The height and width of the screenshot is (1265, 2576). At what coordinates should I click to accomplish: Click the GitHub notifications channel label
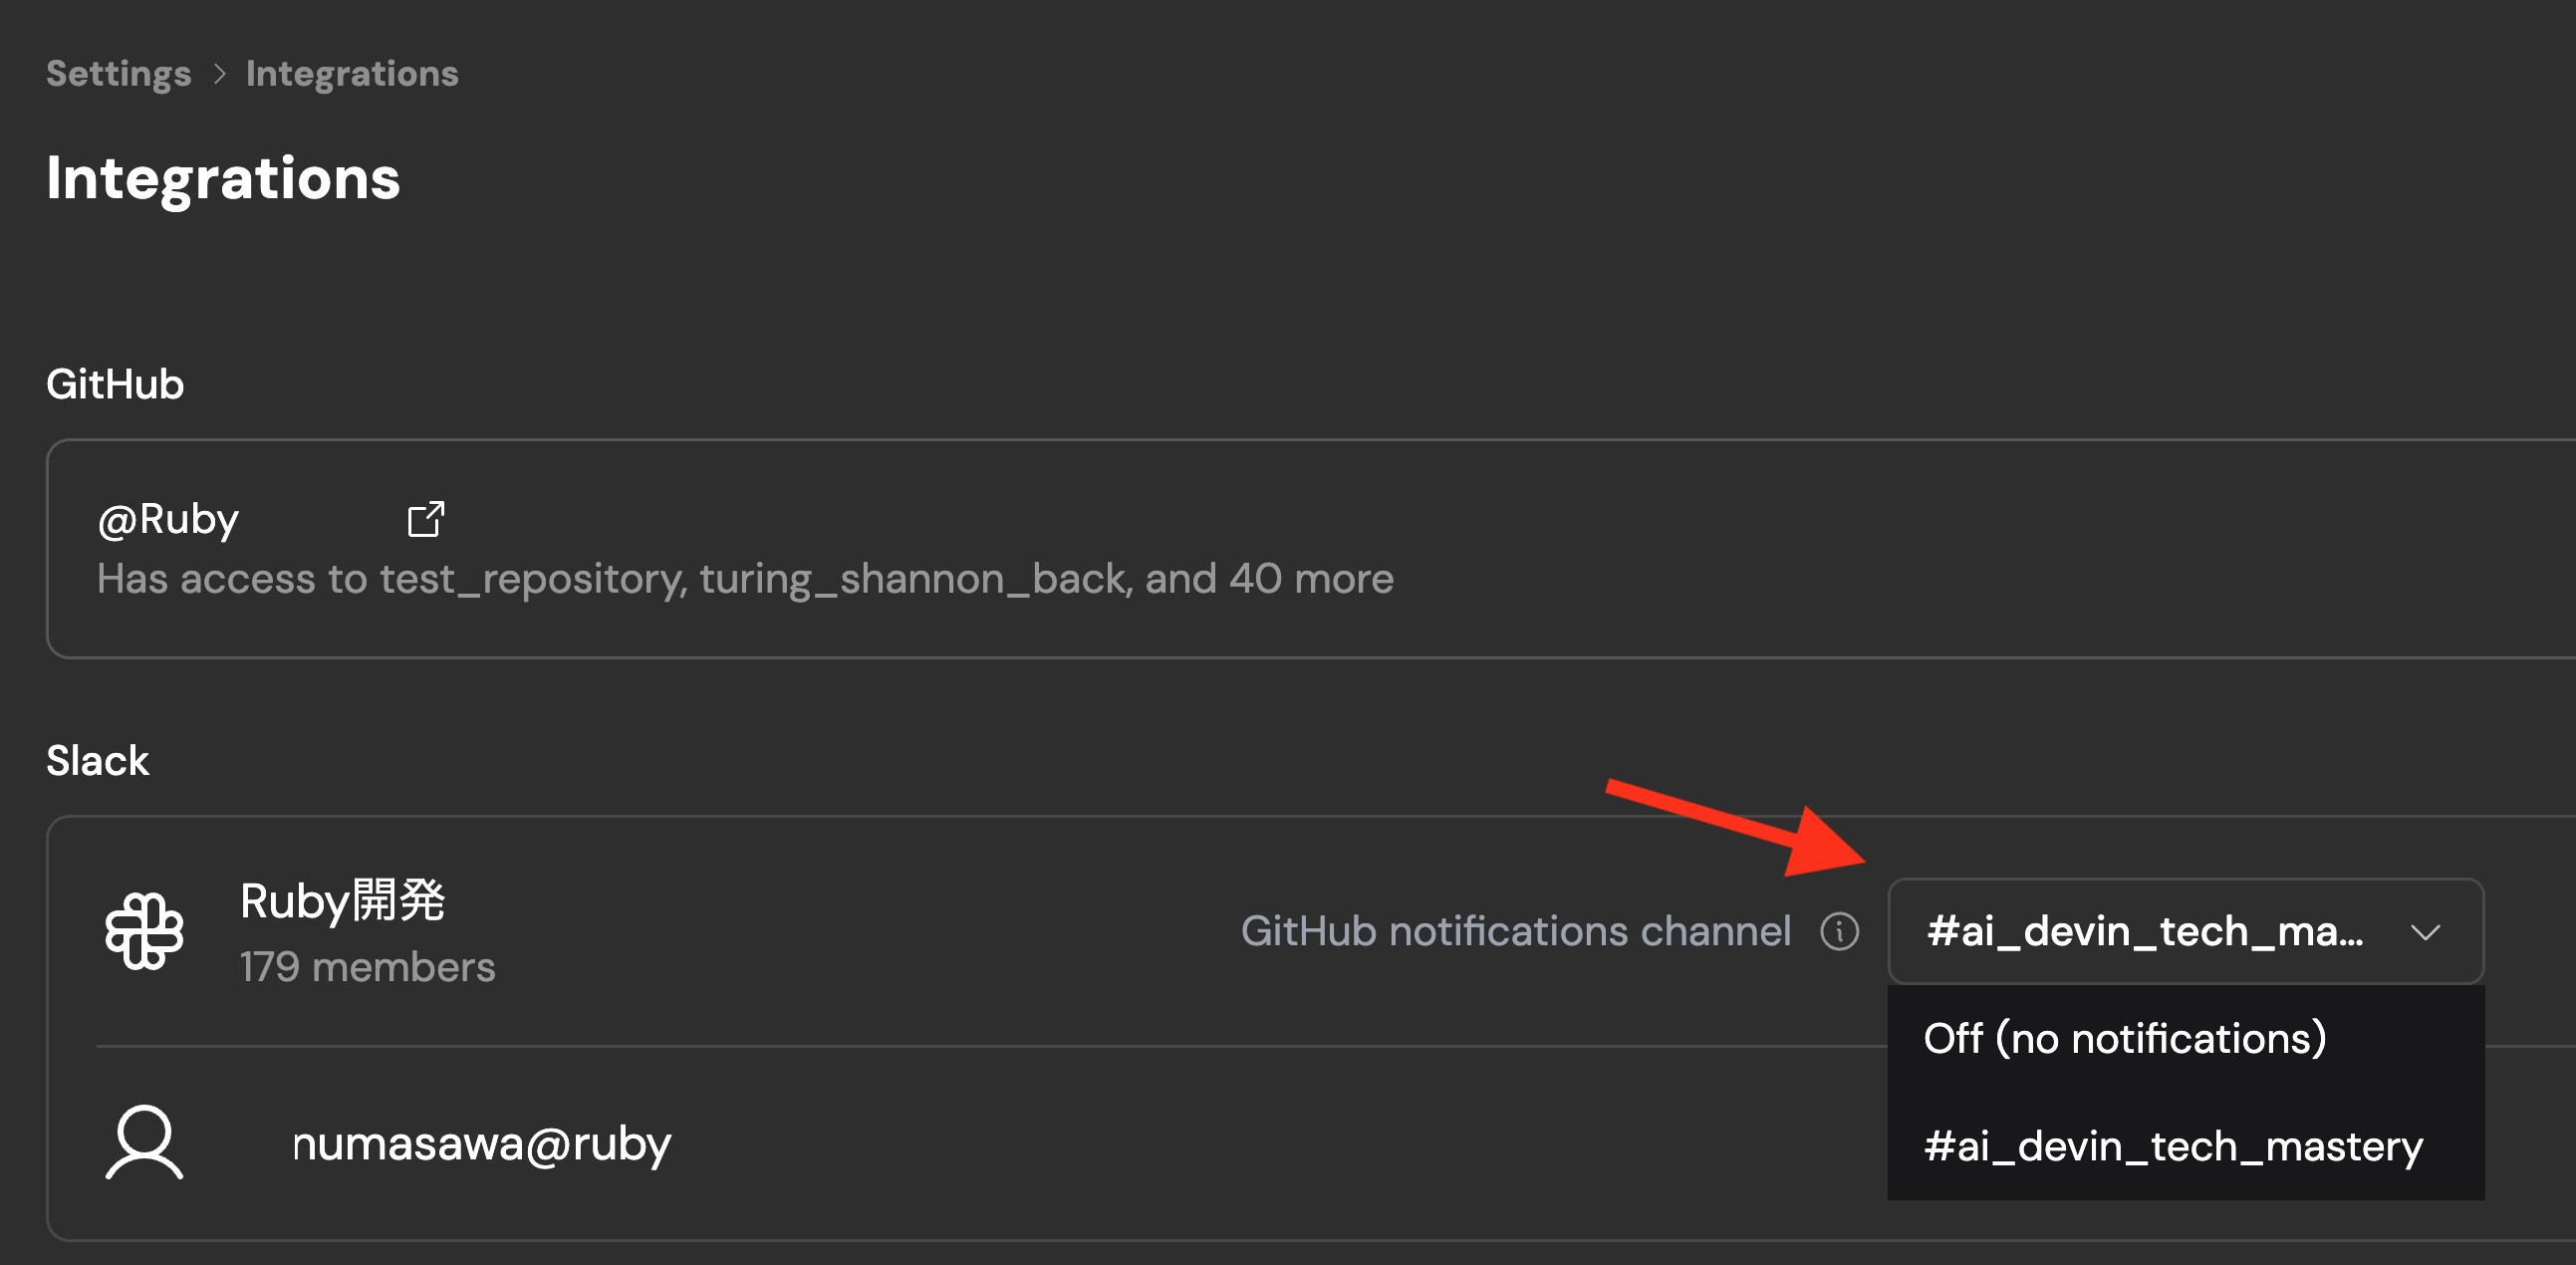pyautogui.click(x=1515, y=931)
